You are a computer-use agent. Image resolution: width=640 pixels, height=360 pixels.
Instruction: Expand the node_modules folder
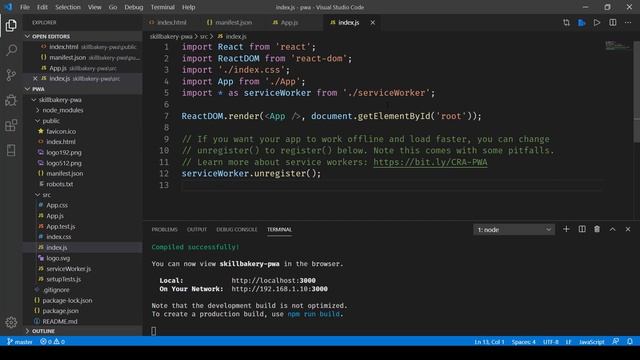point(83,110)
